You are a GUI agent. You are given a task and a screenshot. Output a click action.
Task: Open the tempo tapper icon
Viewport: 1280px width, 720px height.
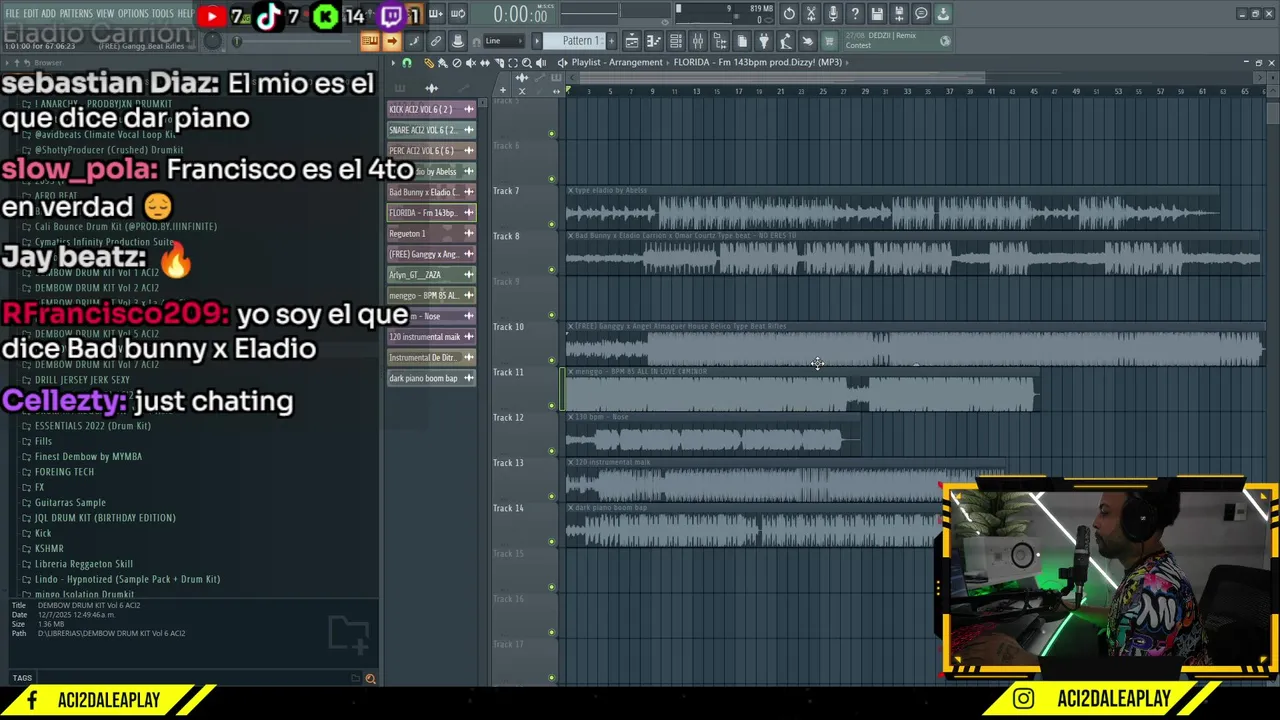[x=786, y=41]
